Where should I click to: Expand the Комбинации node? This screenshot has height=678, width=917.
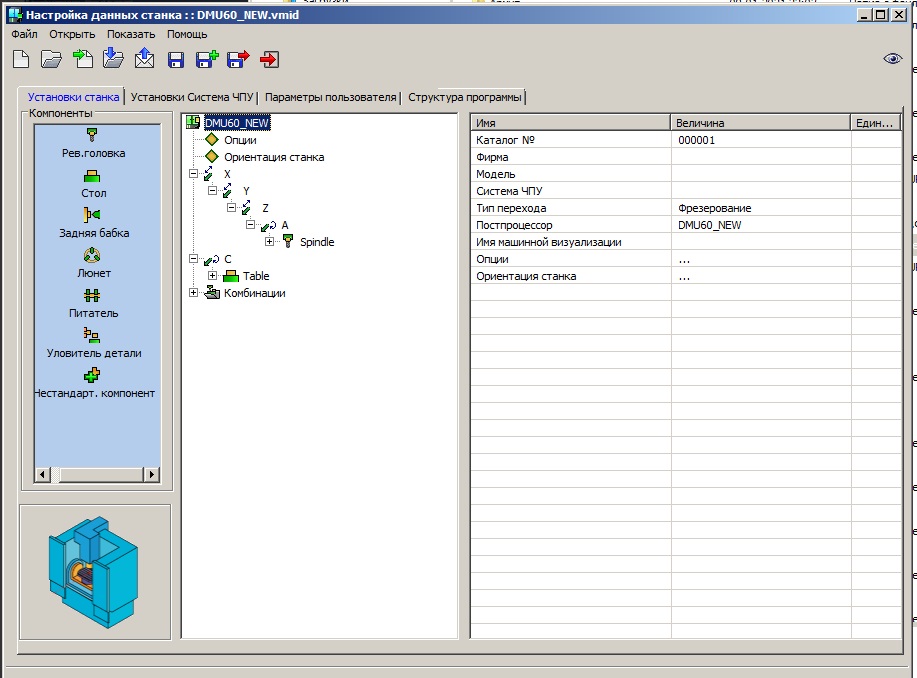pos(194,292)
